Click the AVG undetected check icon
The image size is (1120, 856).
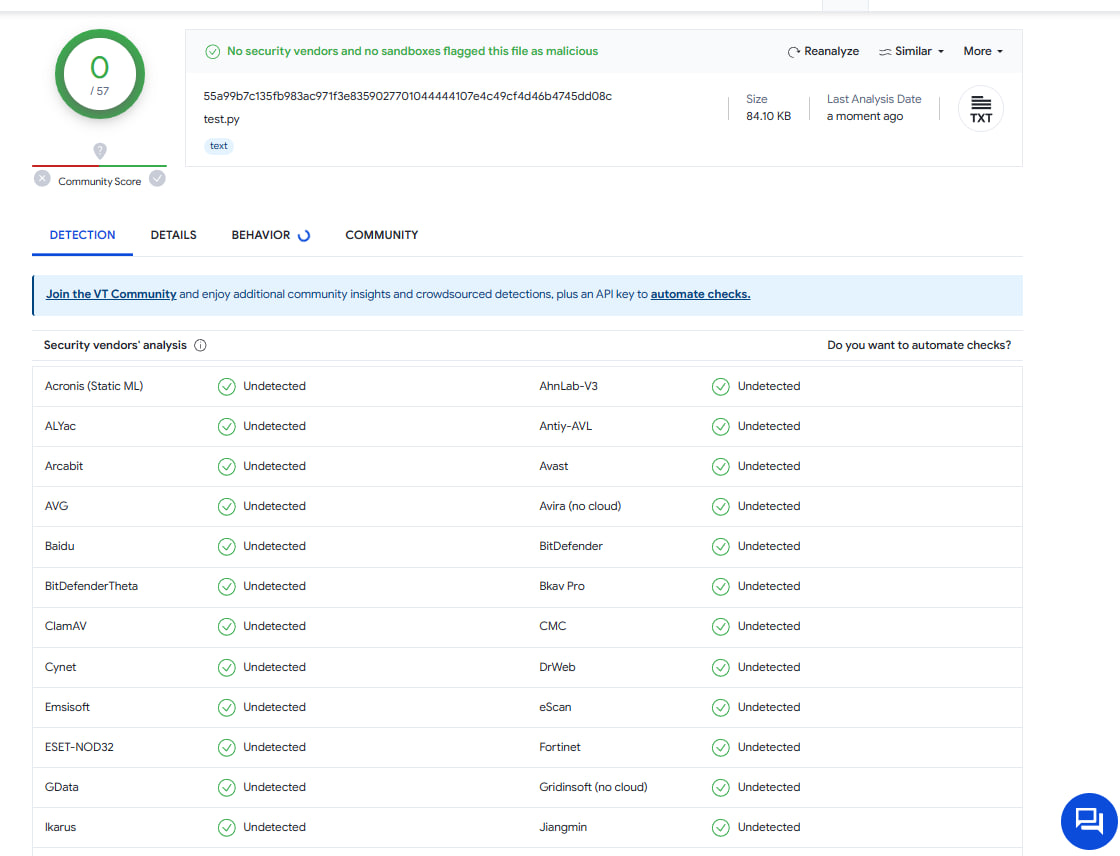(226, 507)
